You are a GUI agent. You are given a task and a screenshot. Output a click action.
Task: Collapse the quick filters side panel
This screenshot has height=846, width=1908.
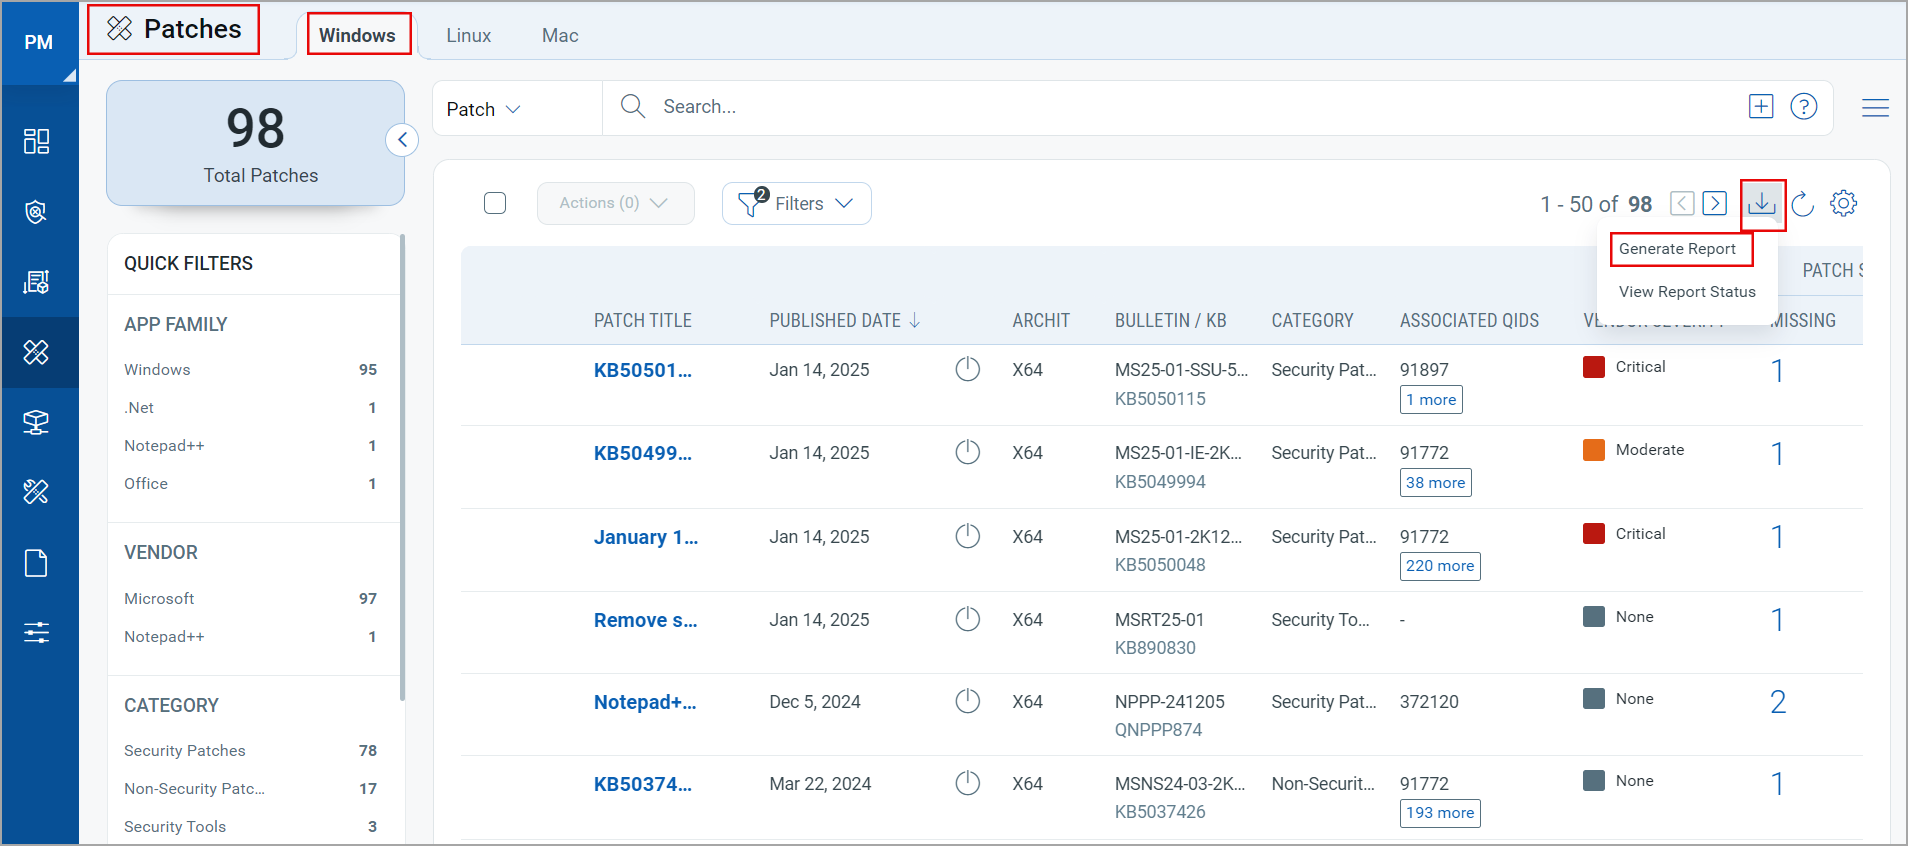click(x=402, y=140)
